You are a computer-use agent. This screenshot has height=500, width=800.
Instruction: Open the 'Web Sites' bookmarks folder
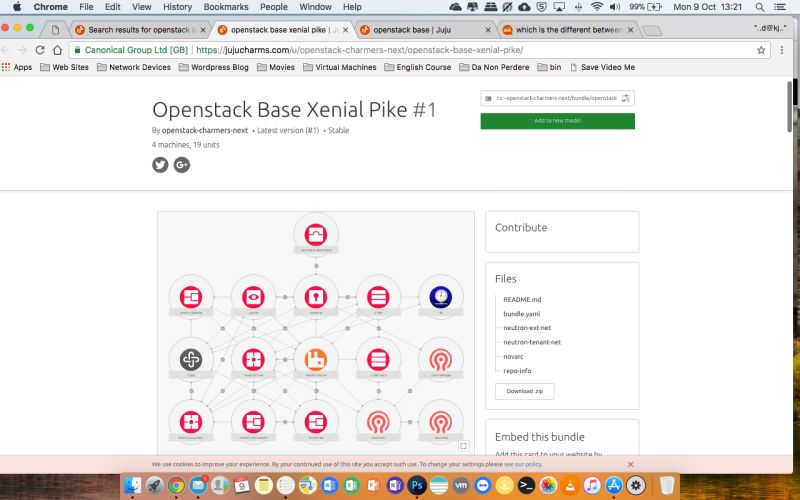64,67
